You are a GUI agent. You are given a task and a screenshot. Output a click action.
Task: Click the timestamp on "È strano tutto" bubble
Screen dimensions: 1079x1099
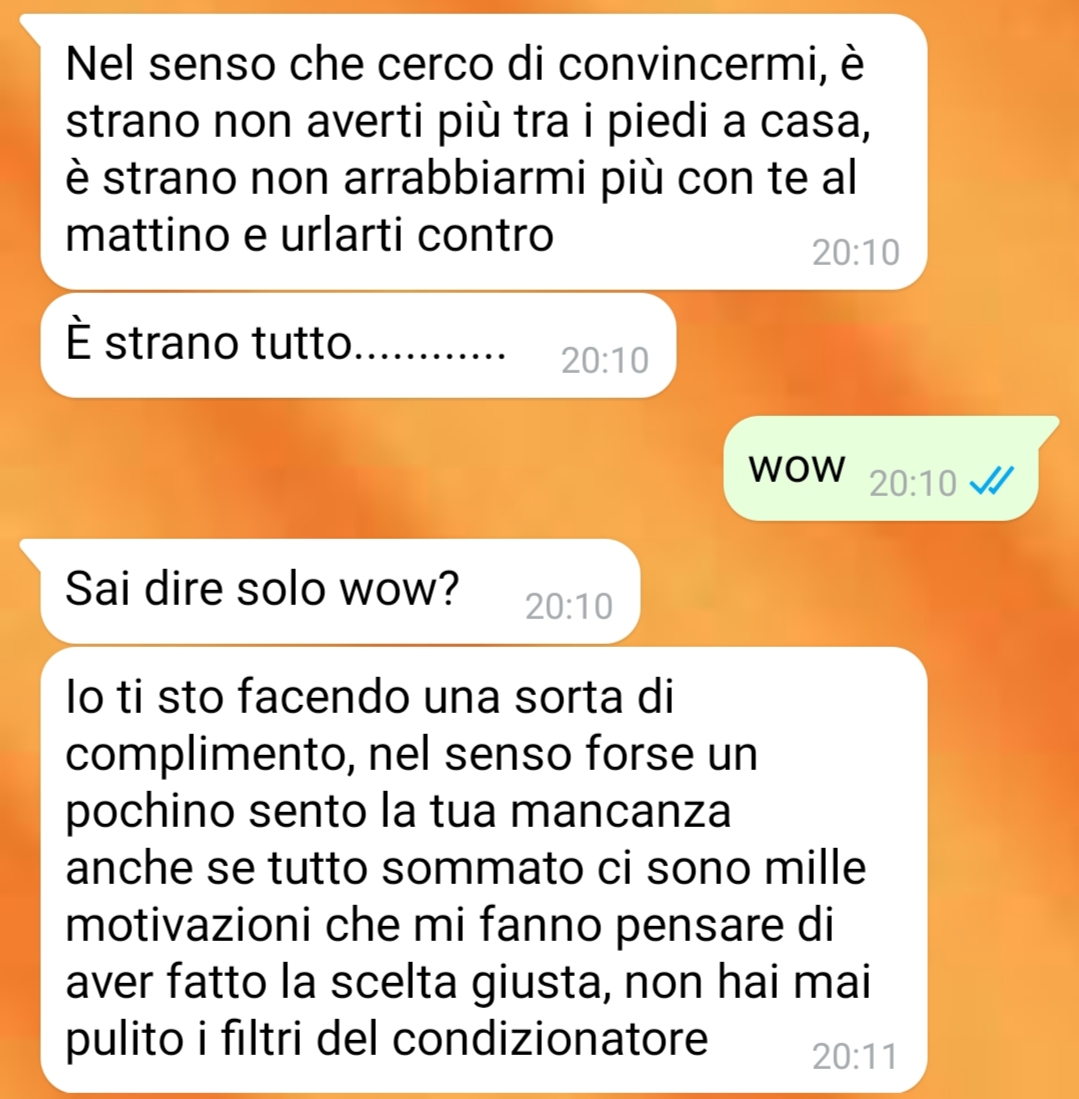click(605, 360)
